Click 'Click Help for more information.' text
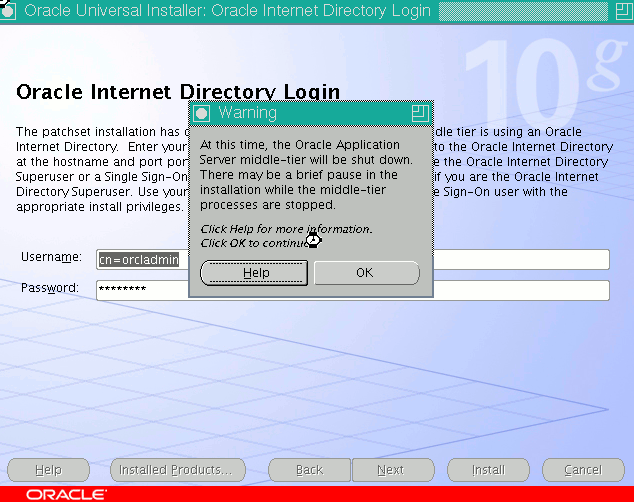This screenshot has width=634, height=502. click(x=286, y=229)
